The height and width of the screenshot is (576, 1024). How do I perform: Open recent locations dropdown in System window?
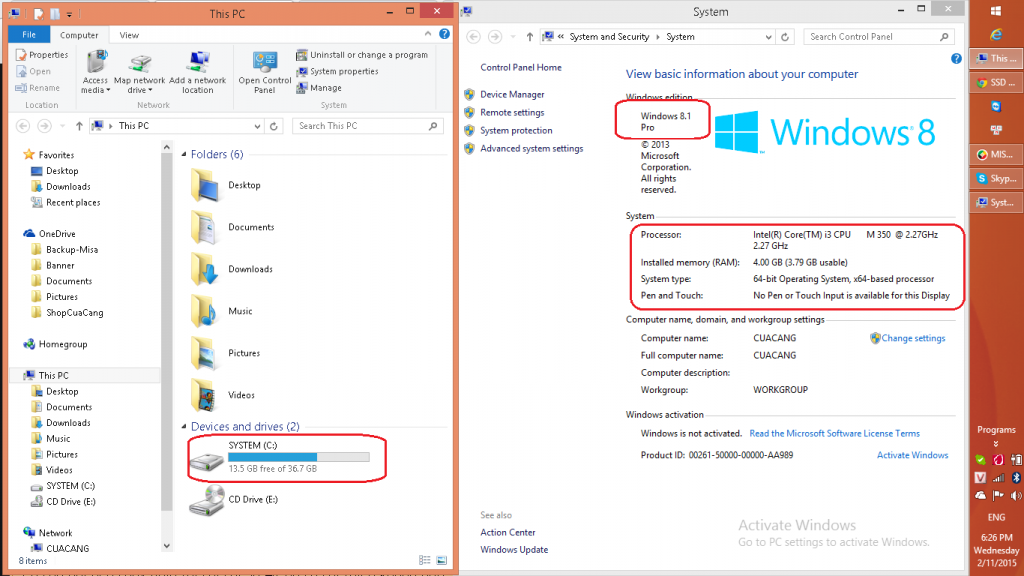tap(513, 37)
